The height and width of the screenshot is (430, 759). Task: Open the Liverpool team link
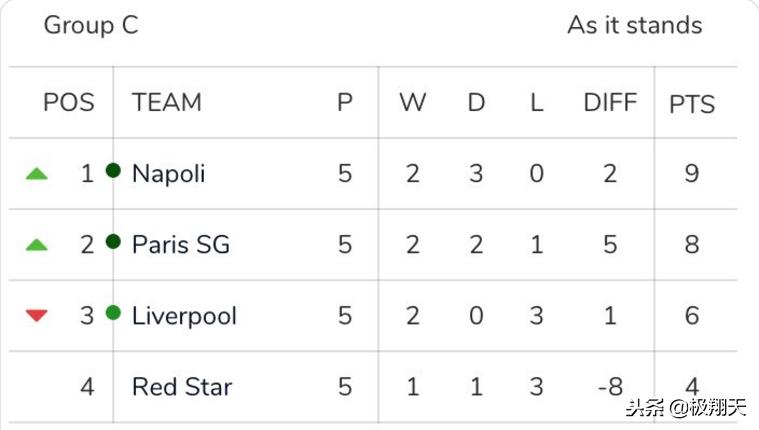184,316
